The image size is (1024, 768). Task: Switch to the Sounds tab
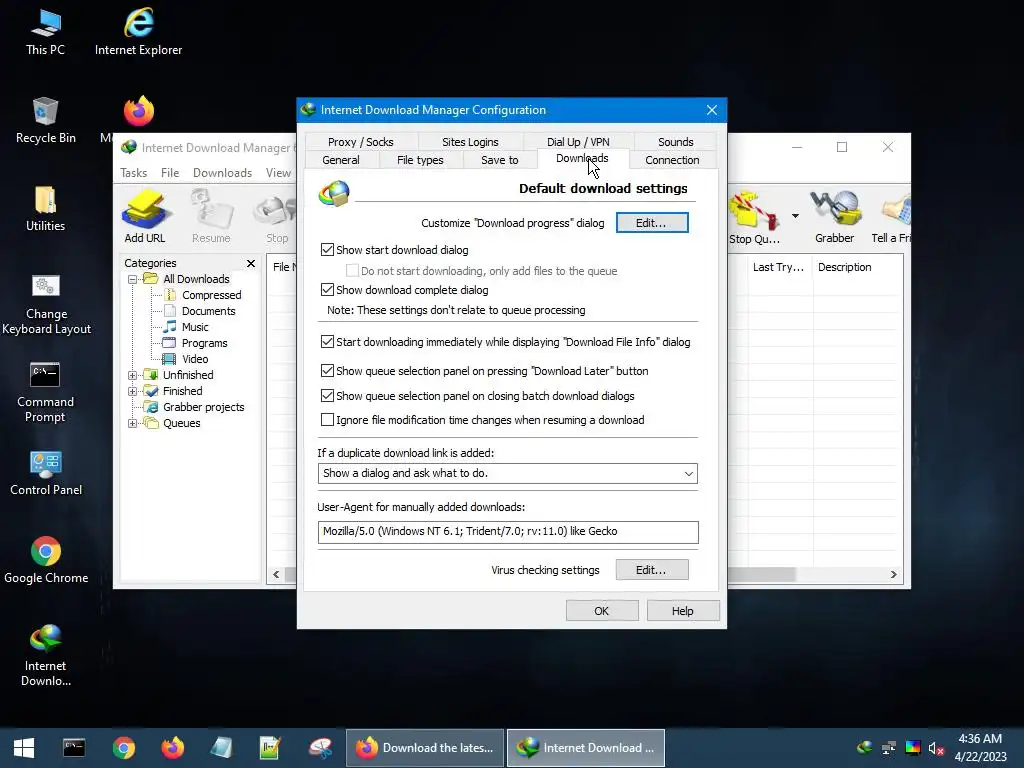point(675,142)
